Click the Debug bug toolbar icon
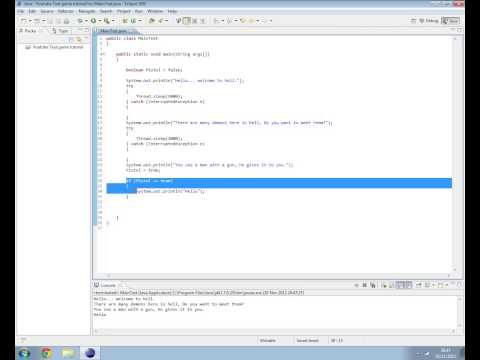The width and height of the screenshot is (480, 360). [80, 21]
